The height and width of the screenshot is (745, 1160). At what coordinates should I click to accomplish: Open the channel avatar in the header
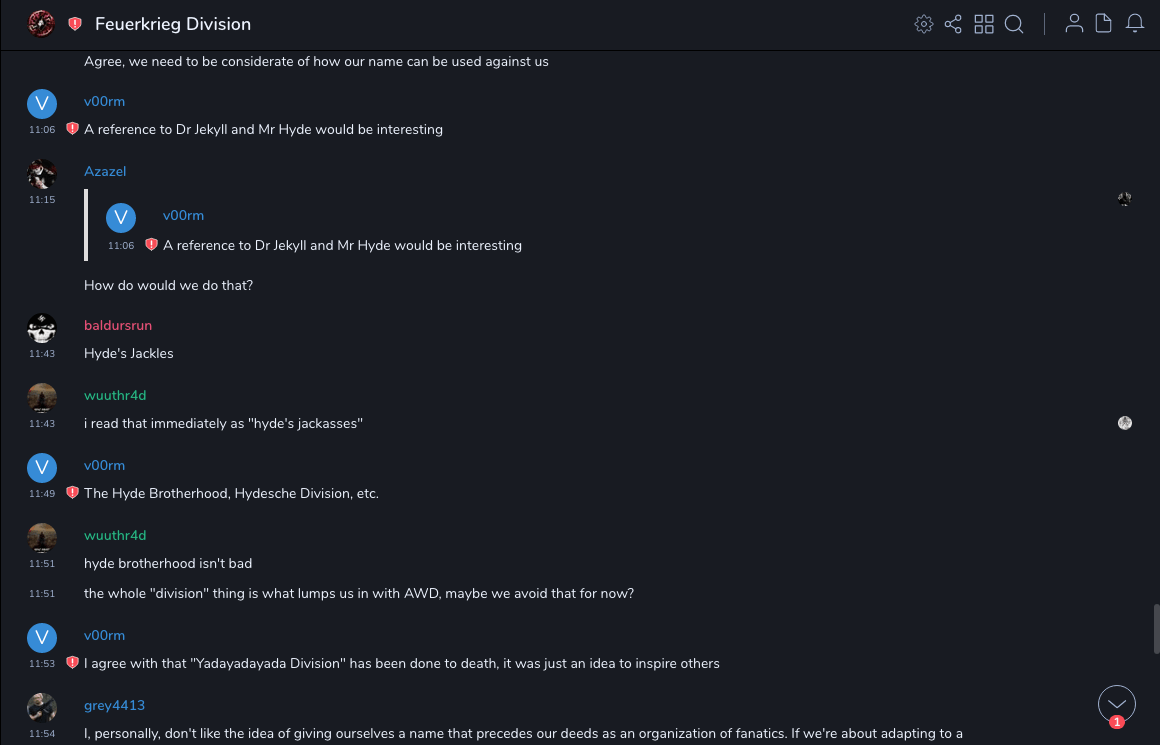point(41,24)
